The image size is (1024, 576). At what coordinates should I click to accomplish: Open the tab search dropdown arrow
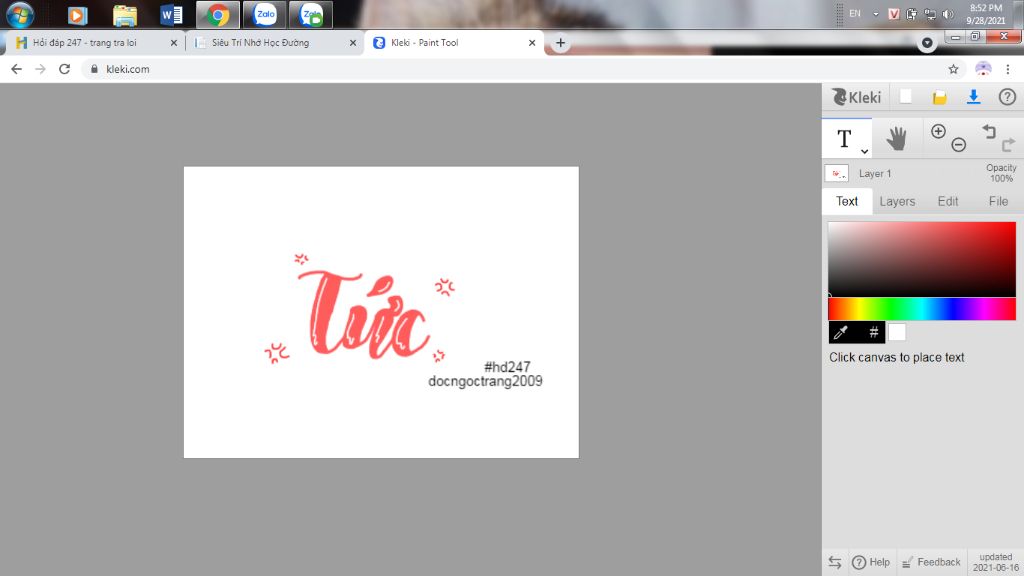coord(927,43)
